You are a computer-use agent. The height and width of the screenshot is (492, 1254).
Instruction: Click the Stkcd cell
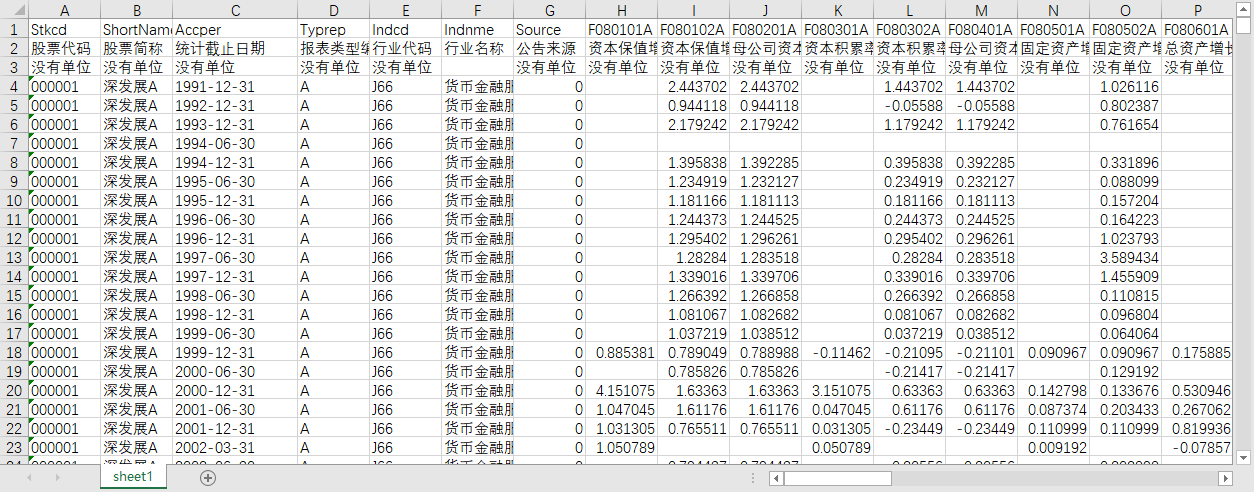click(65, 30)
